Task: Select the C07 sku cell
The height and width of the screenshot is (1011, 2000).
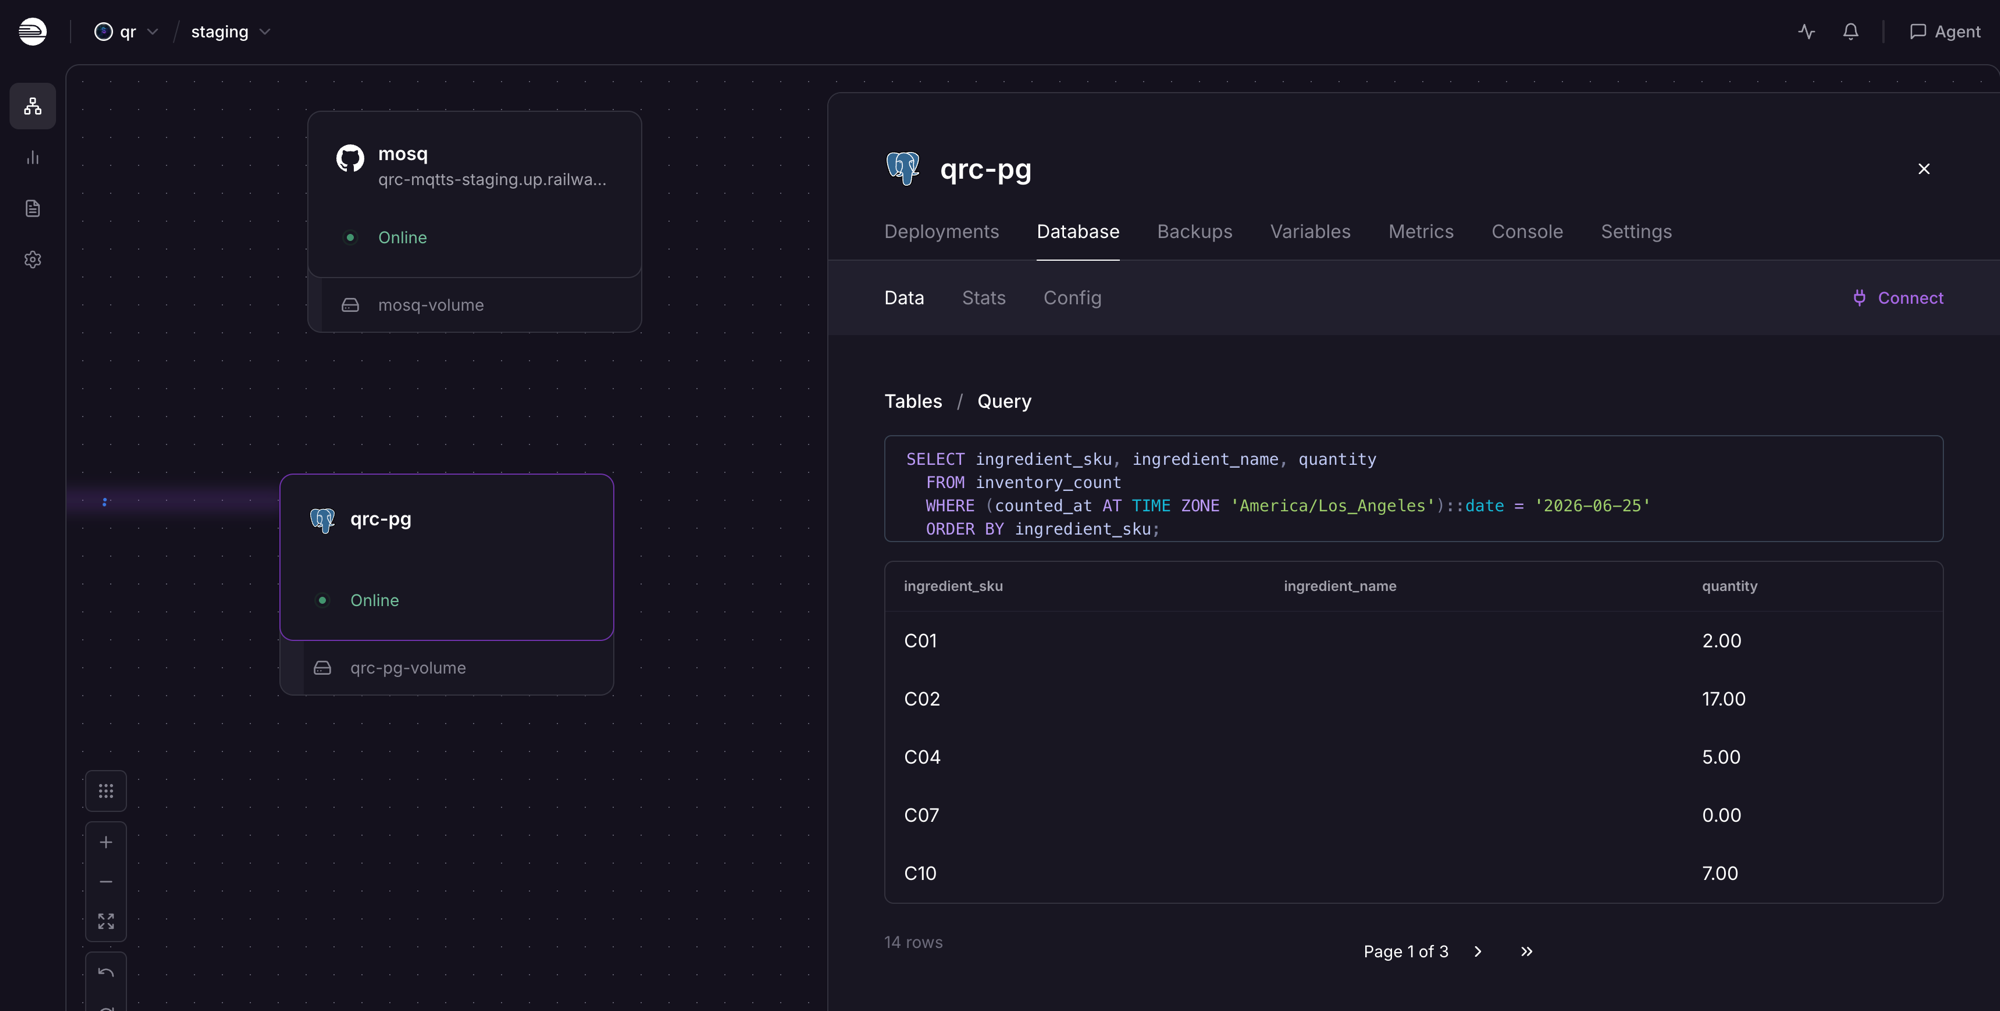Action: point(921,815)
